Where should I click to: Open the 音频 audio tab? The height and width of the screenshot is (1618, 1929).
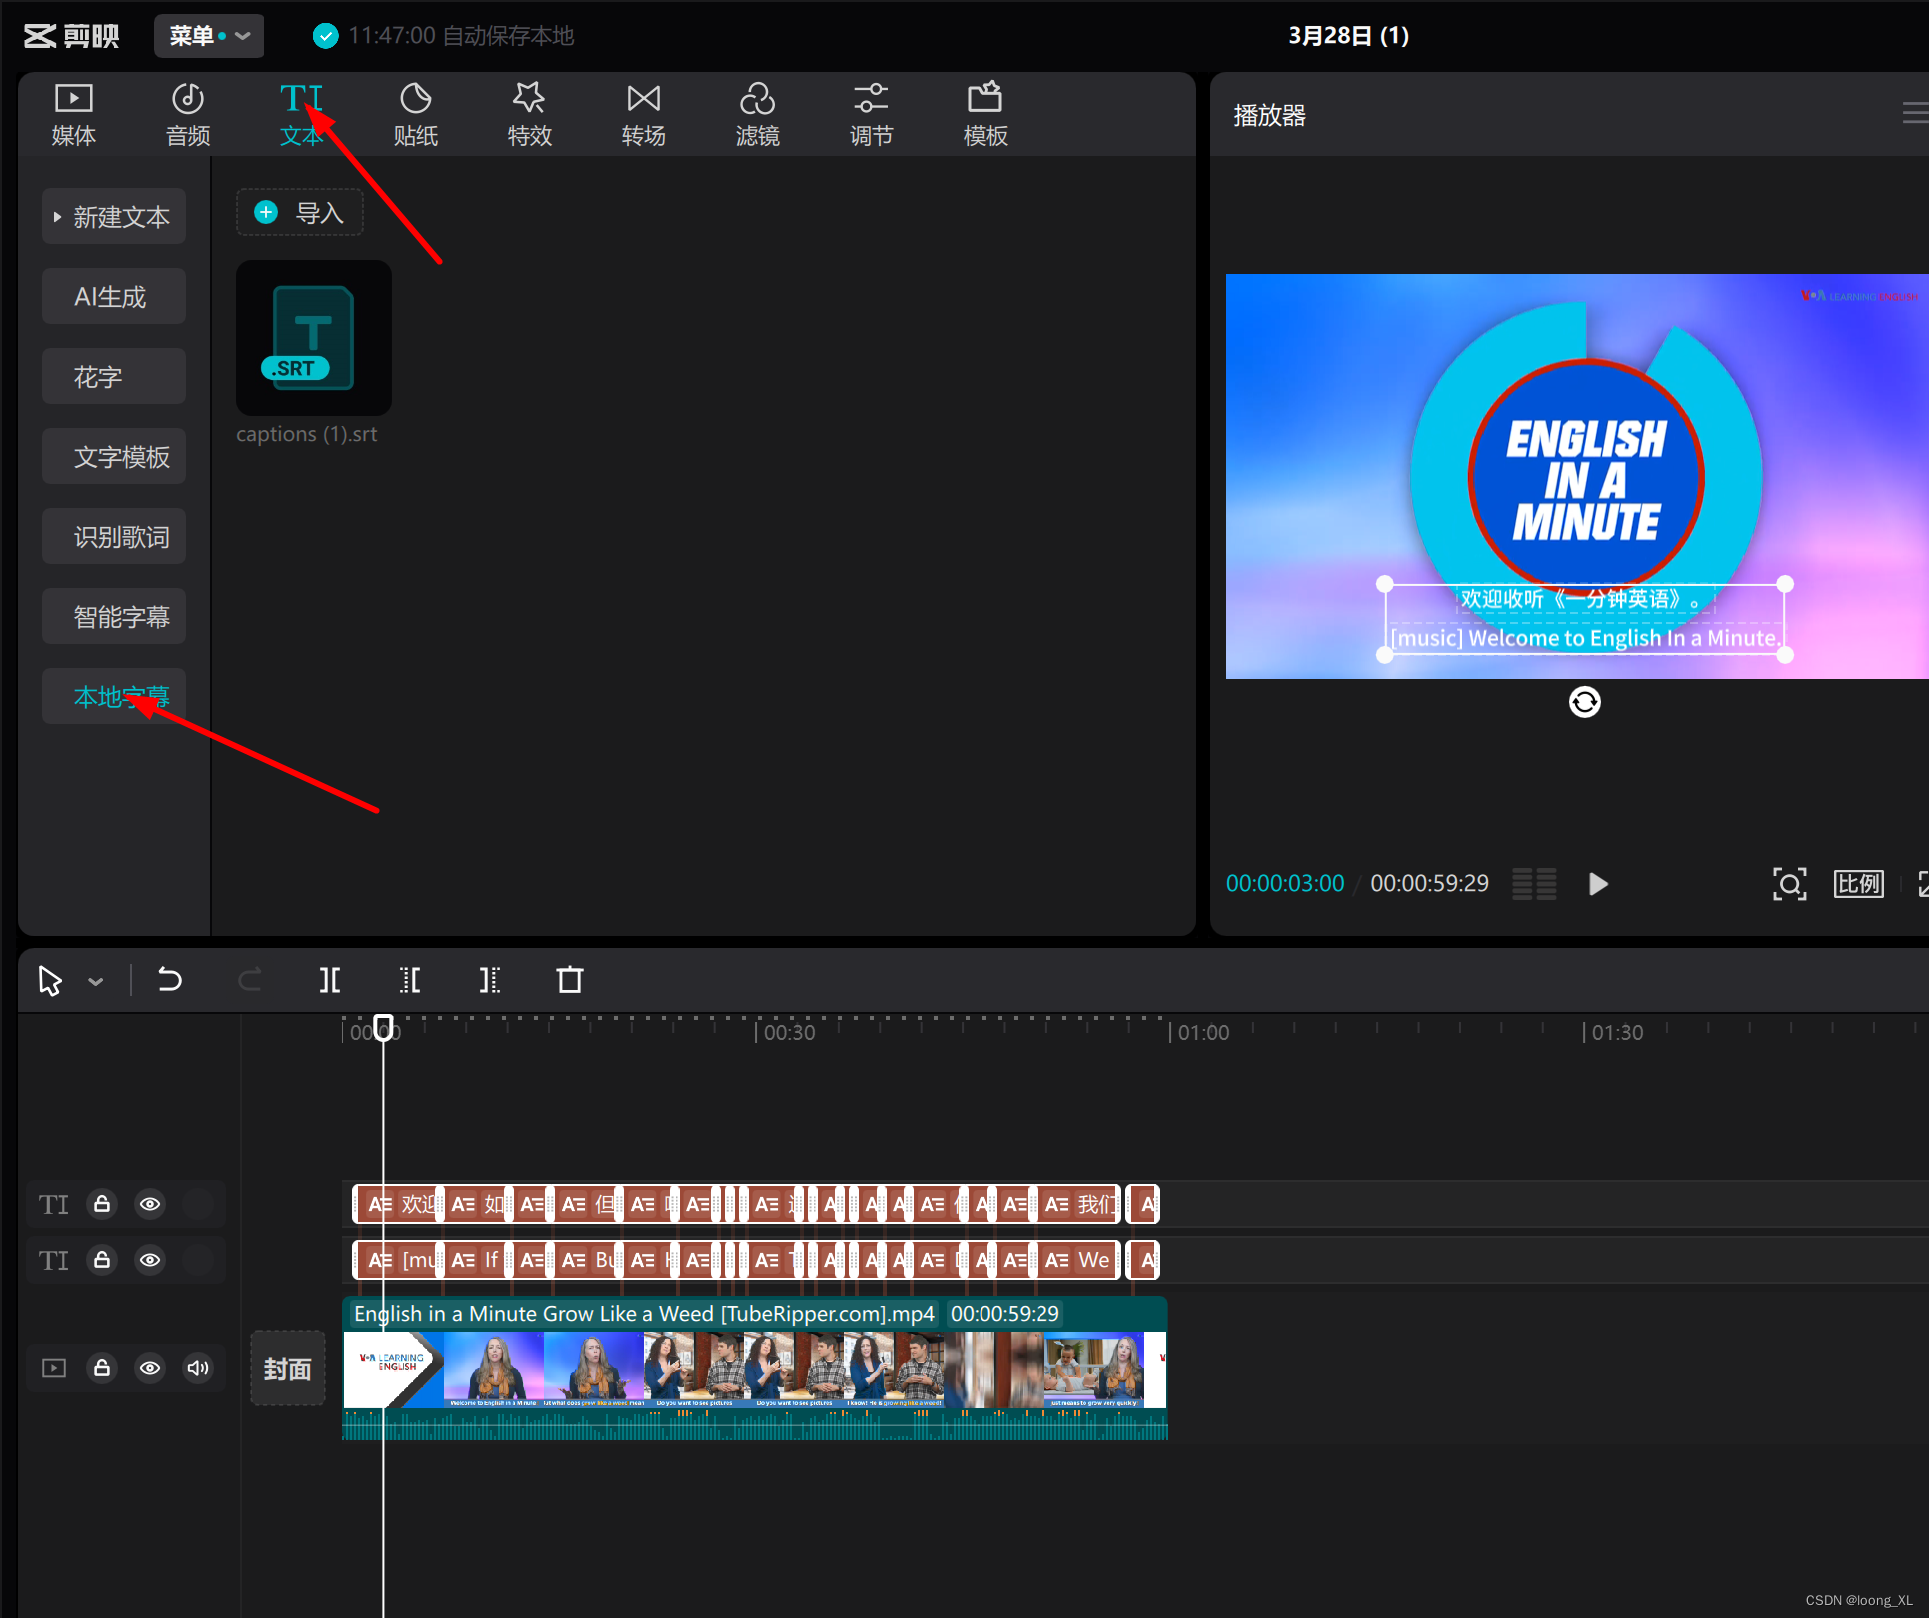[188, 115]
